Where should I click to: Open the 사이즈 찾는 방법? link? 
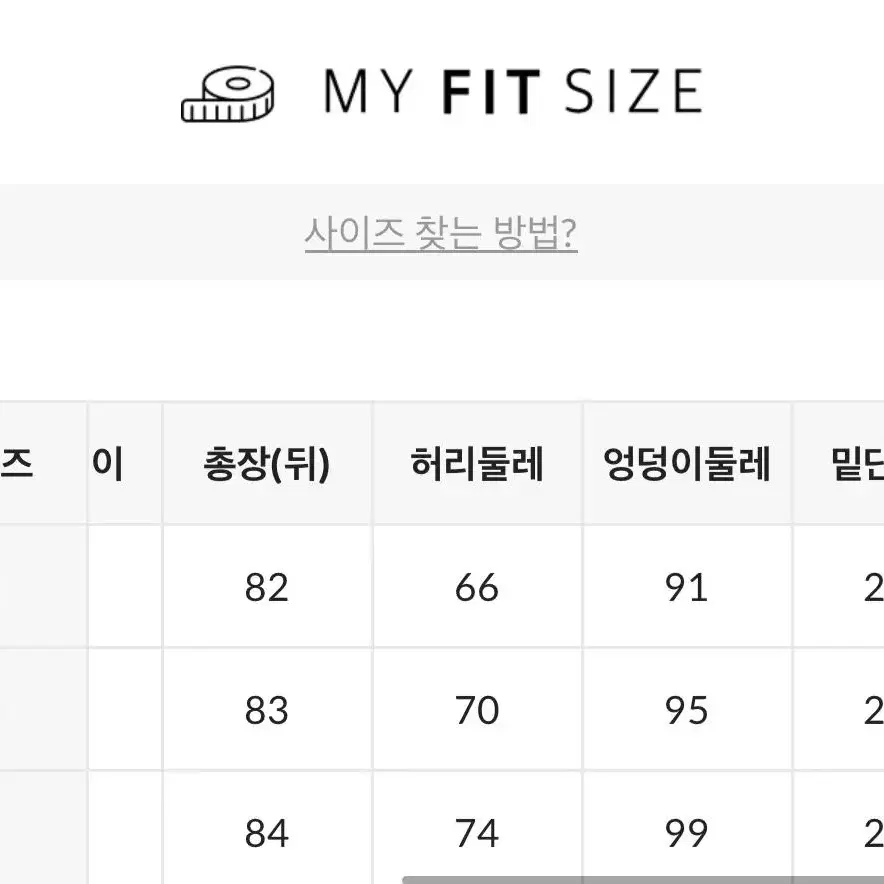[x=441, y=232]
